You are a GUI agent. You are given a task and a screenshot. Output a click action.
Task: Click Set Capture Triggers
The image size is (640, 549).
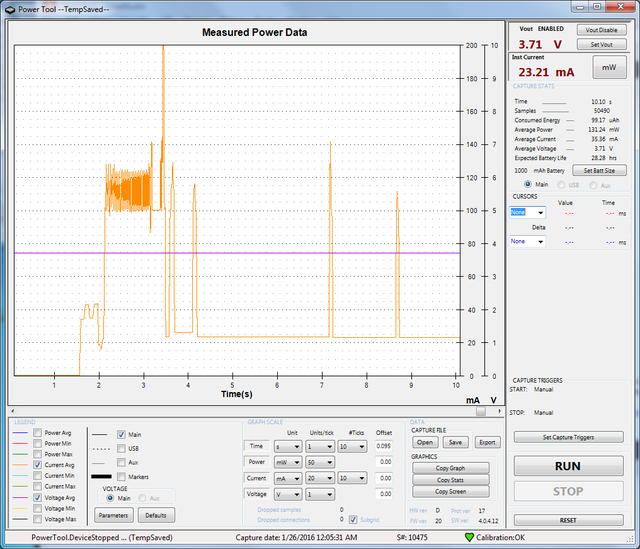(x=568, y=437)
